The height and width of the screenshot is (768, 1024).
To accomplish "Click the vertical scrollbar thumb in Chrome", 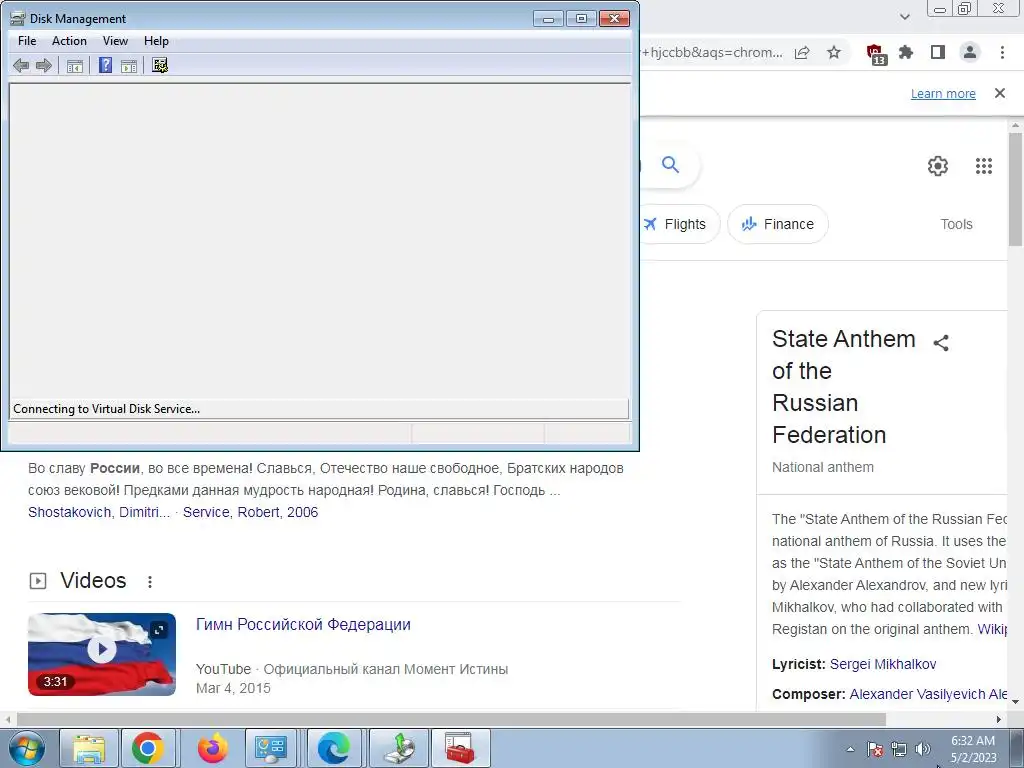I will [1015, 189].
